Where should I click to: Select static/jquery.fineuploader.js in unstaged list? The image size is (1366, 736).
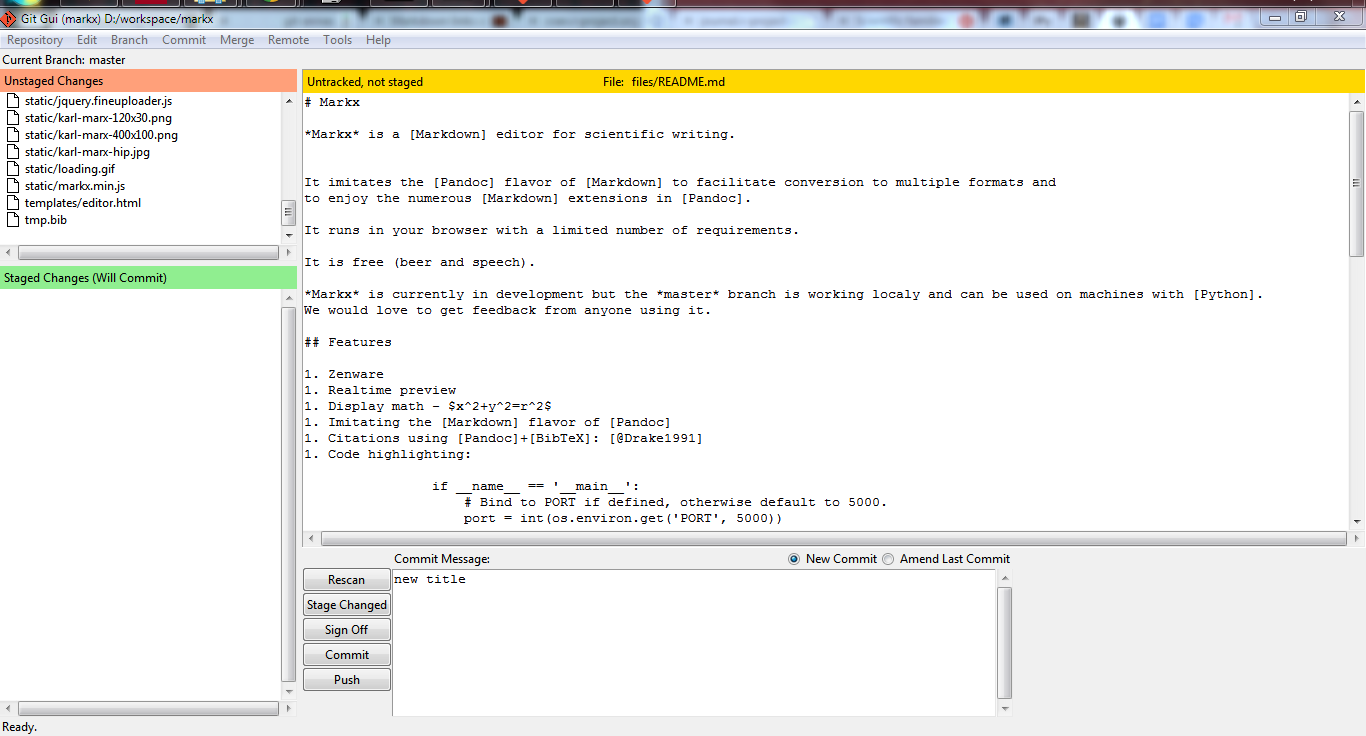point(98,101)
